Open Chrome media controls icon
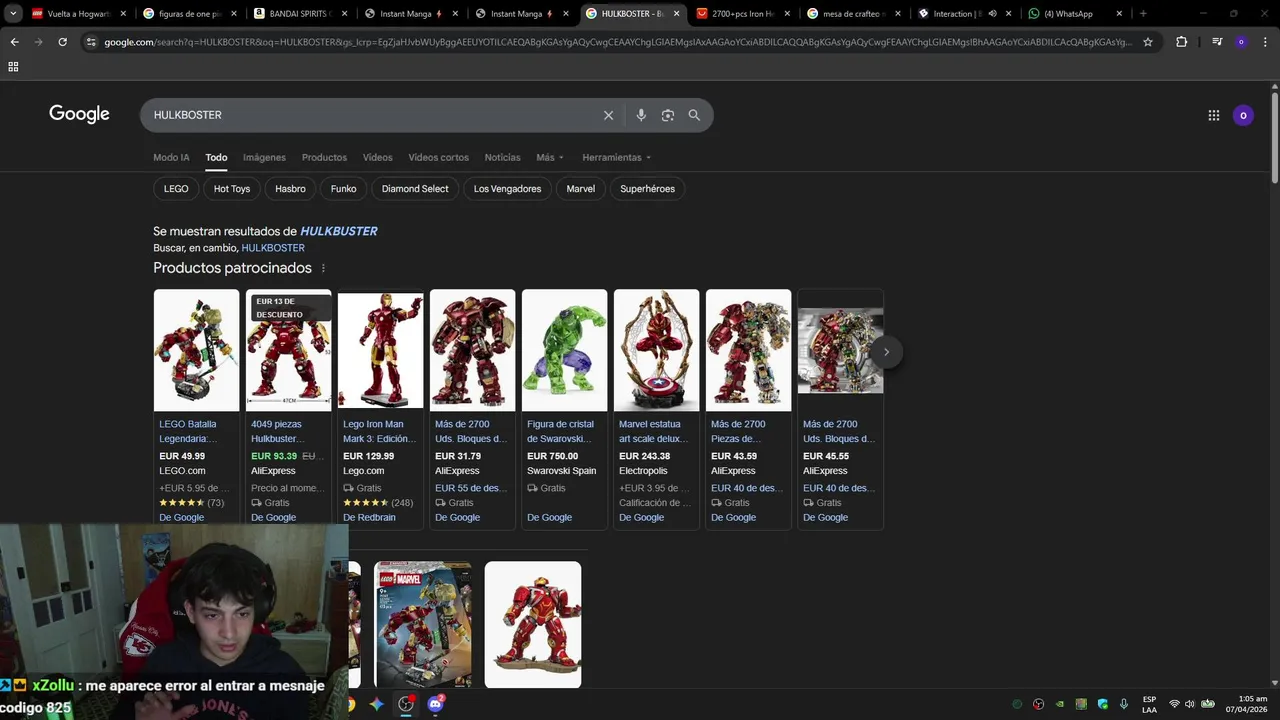1280x720 pixels. coord(1217,42)
